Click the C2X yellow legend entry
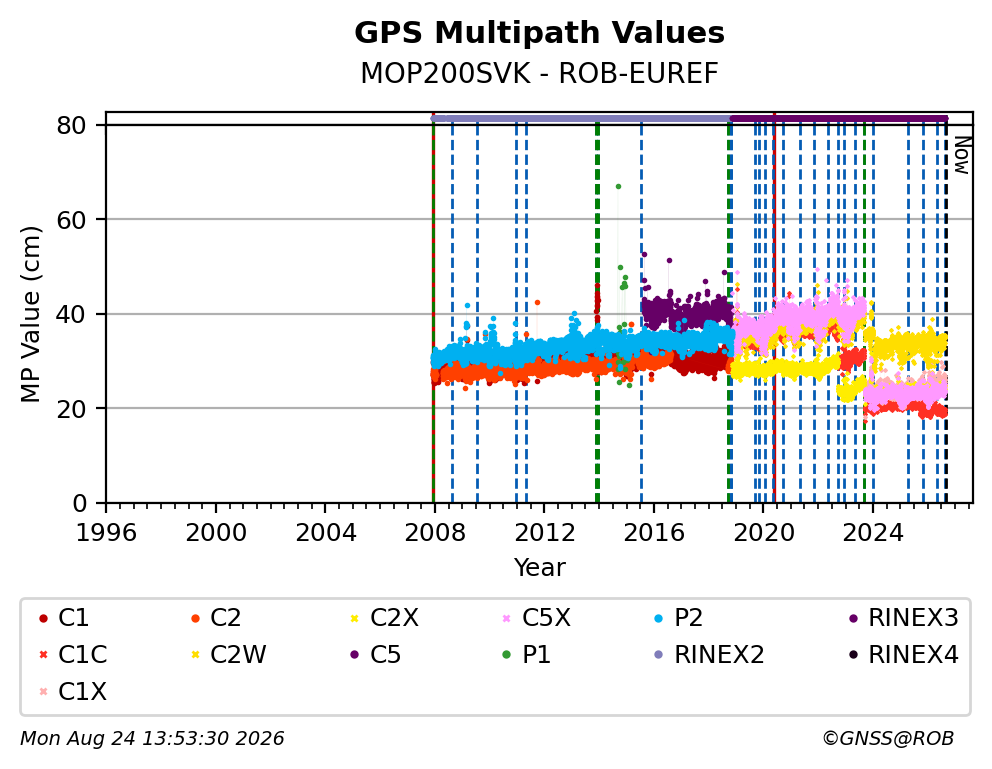Image resolution: width=992 pixels, height=769 pixels. (x=385, y=618)
